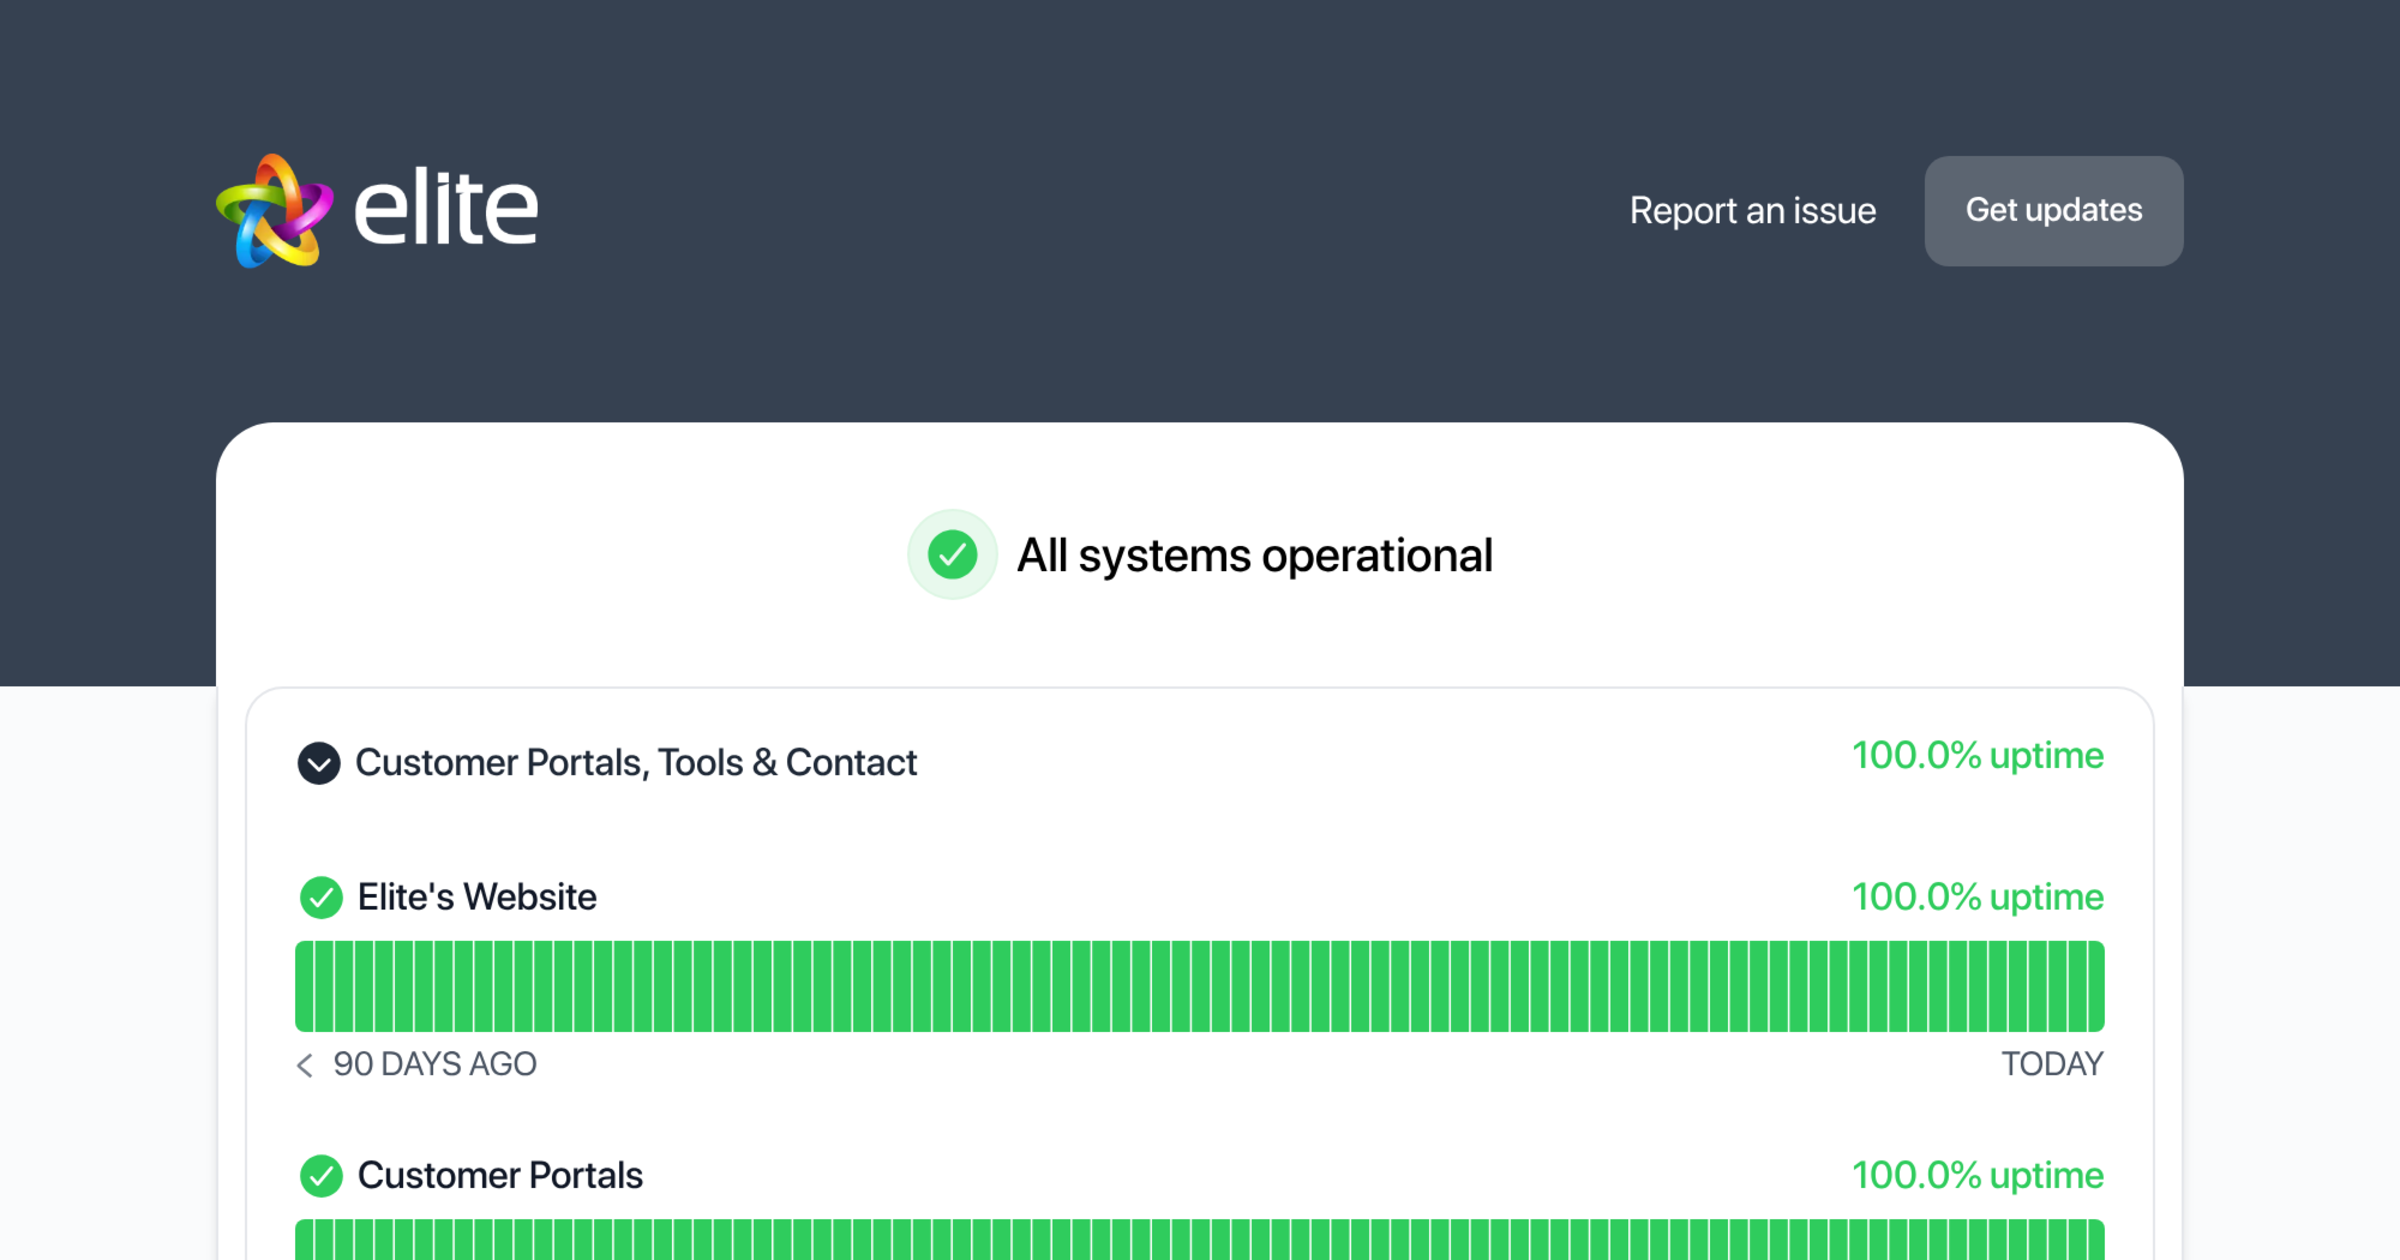Image resolution: width=2400 pixels, height=1260 pixels.
Task: Click the Customer Portals, Tools & Contact title
Action: tap(636, 763)
